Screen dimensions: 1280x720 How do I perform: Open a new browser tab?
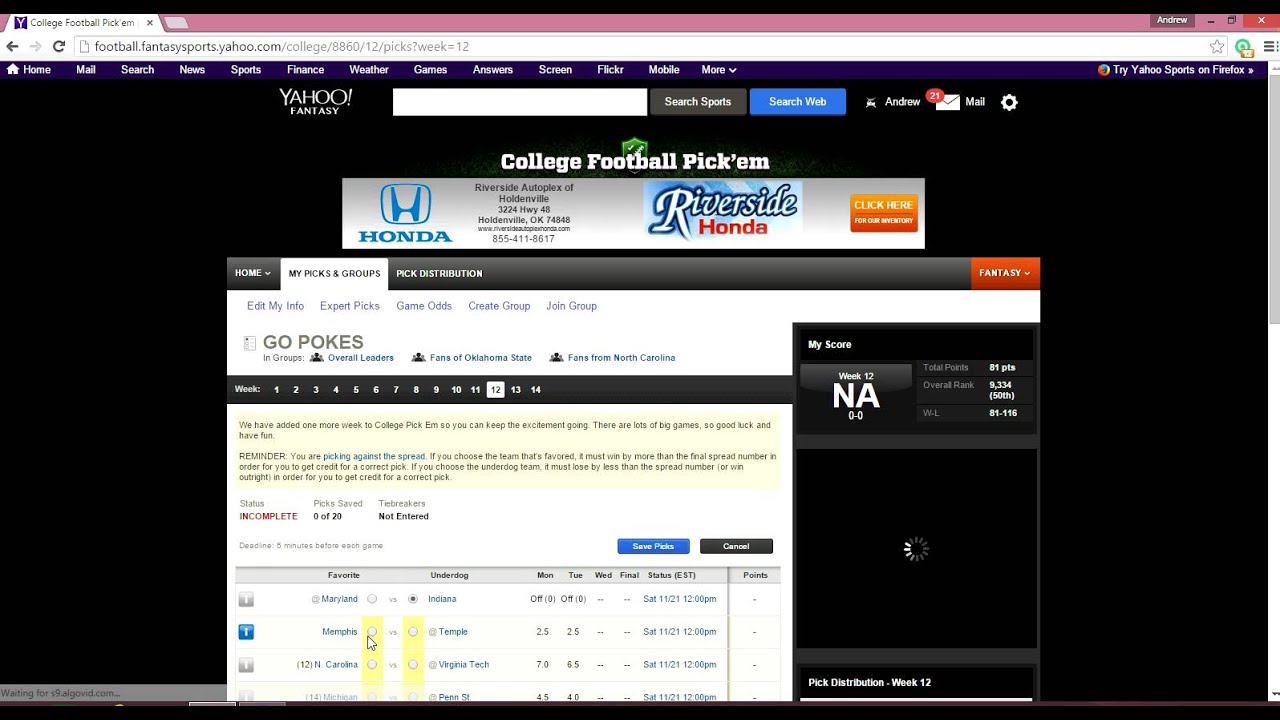[176, 22]
